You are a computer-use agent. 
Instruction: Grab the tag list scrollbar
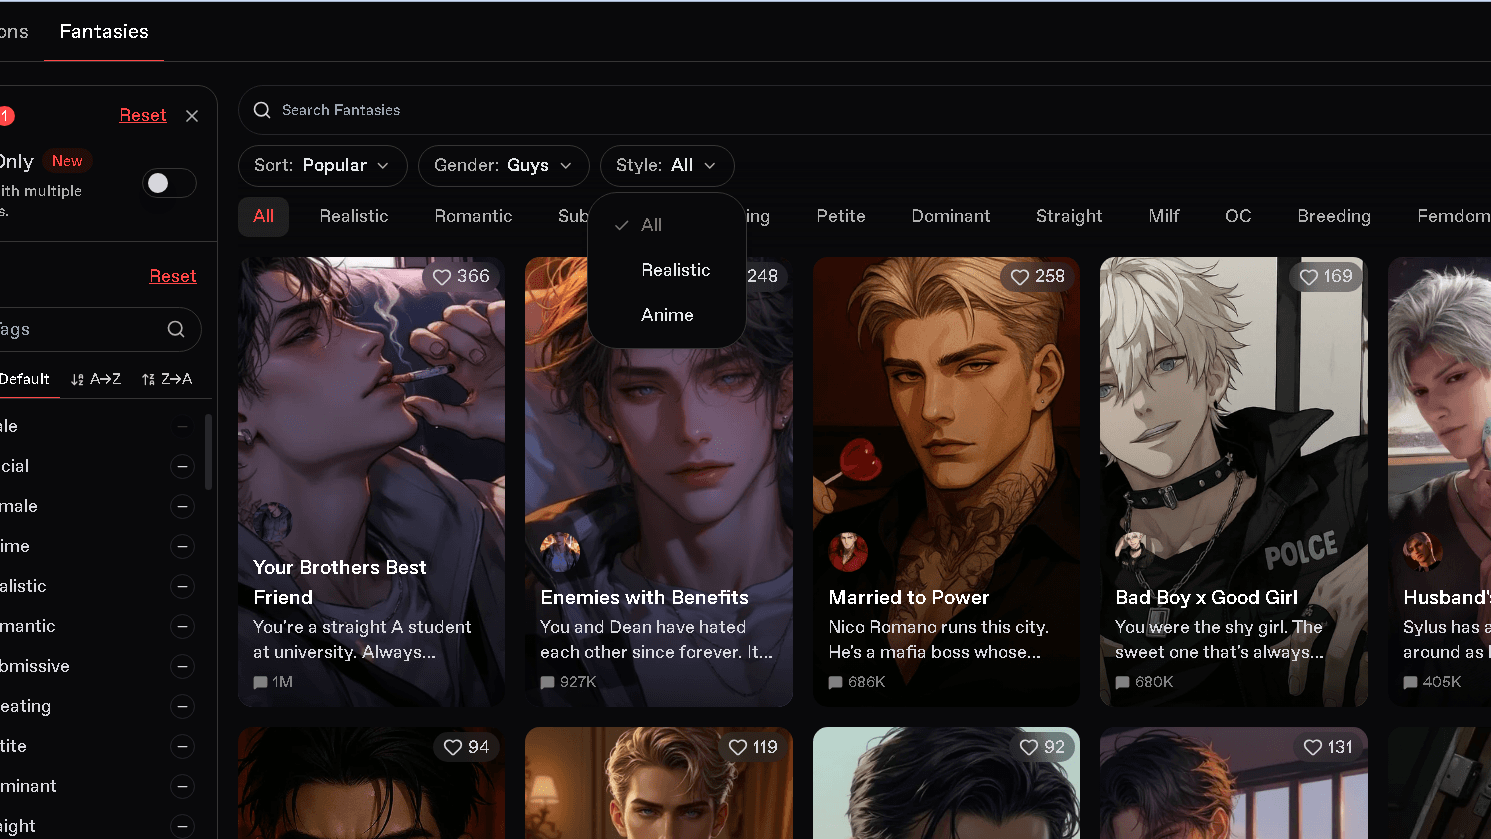coord(208,452)
